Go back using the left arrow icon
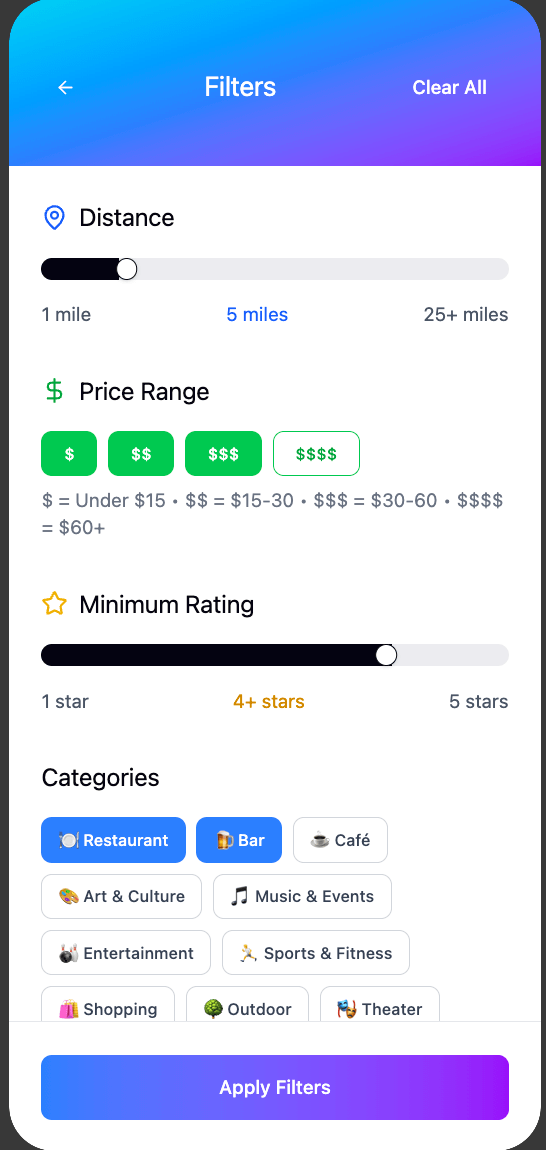The image size is (546, 1150). click(65, 87)
